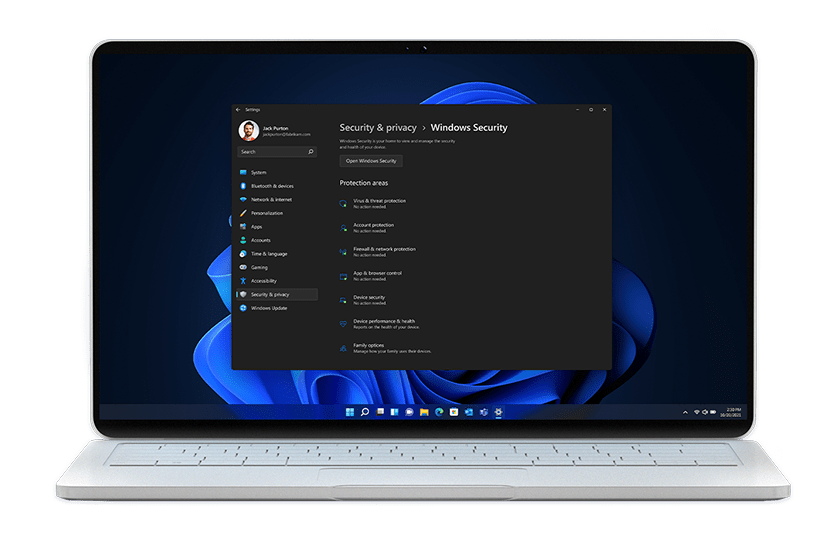Screen dimensions: 834x535
Task: Select System in the settings sidebar
Action: point(259,173)
